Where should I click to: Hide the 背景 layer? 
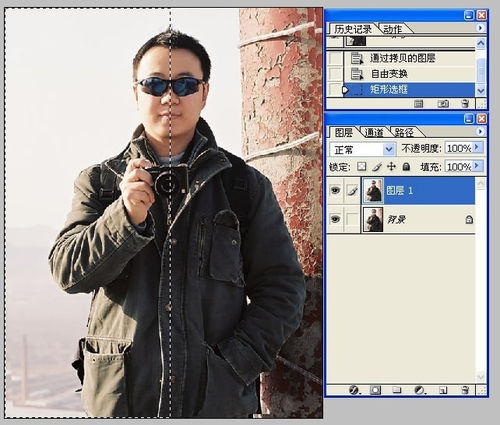[335, 219]
